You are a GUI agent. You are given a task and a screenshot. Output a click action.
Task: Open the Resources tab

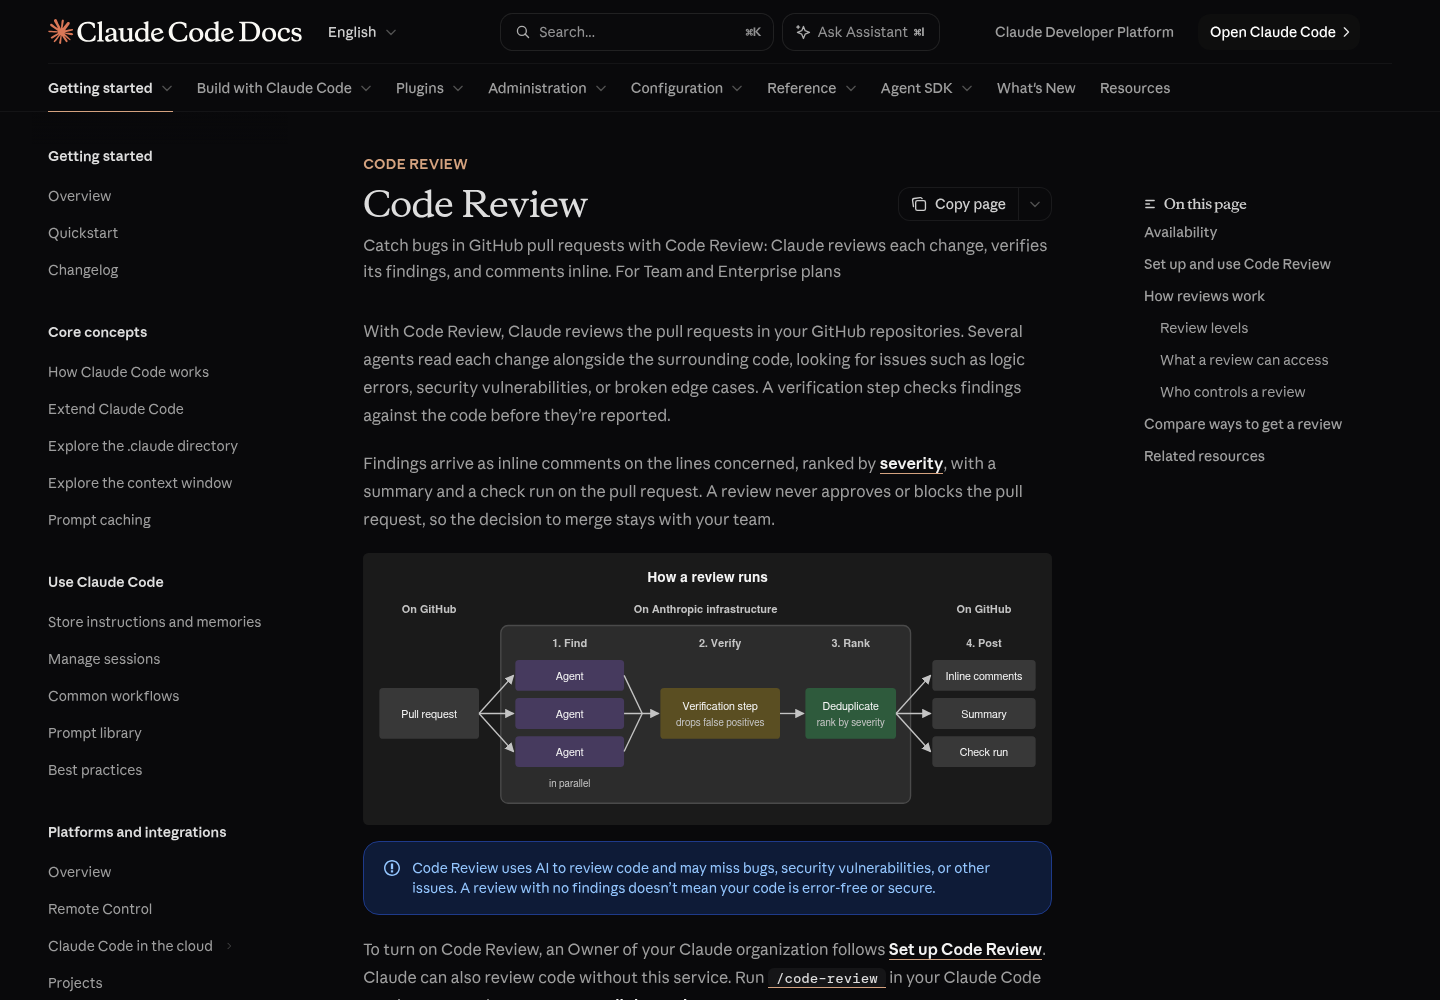[x=1135, y=88]
